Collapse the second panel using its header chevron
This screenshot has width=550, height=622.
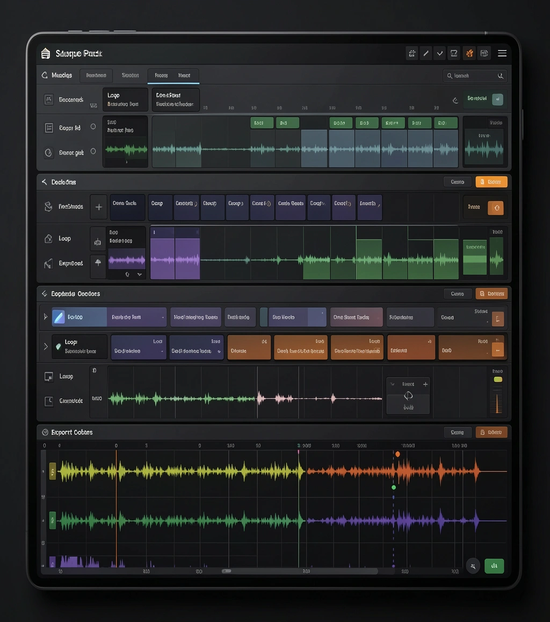(44, 182)
